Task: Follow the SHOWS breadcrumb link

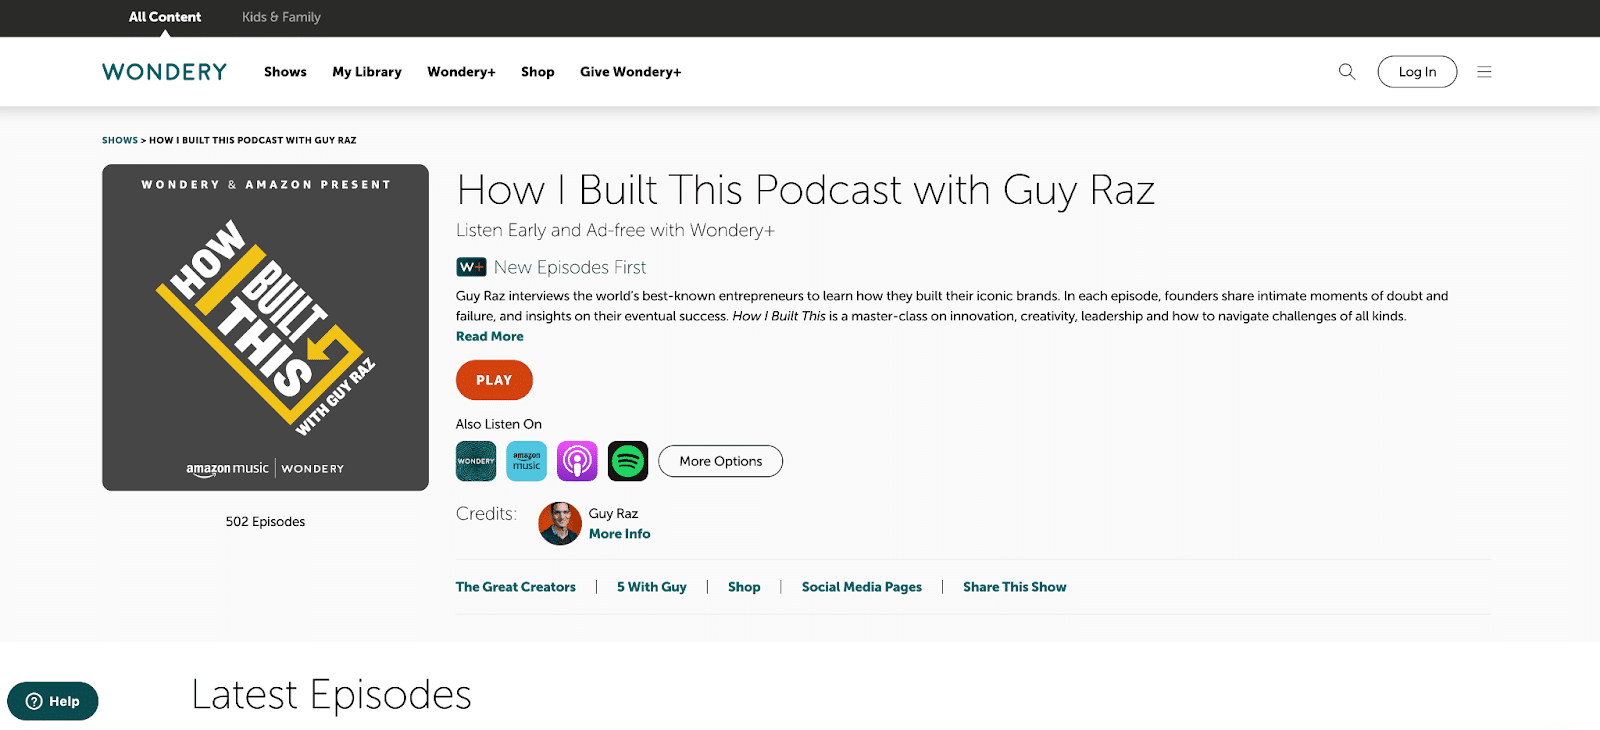Action: coord(120,140)
